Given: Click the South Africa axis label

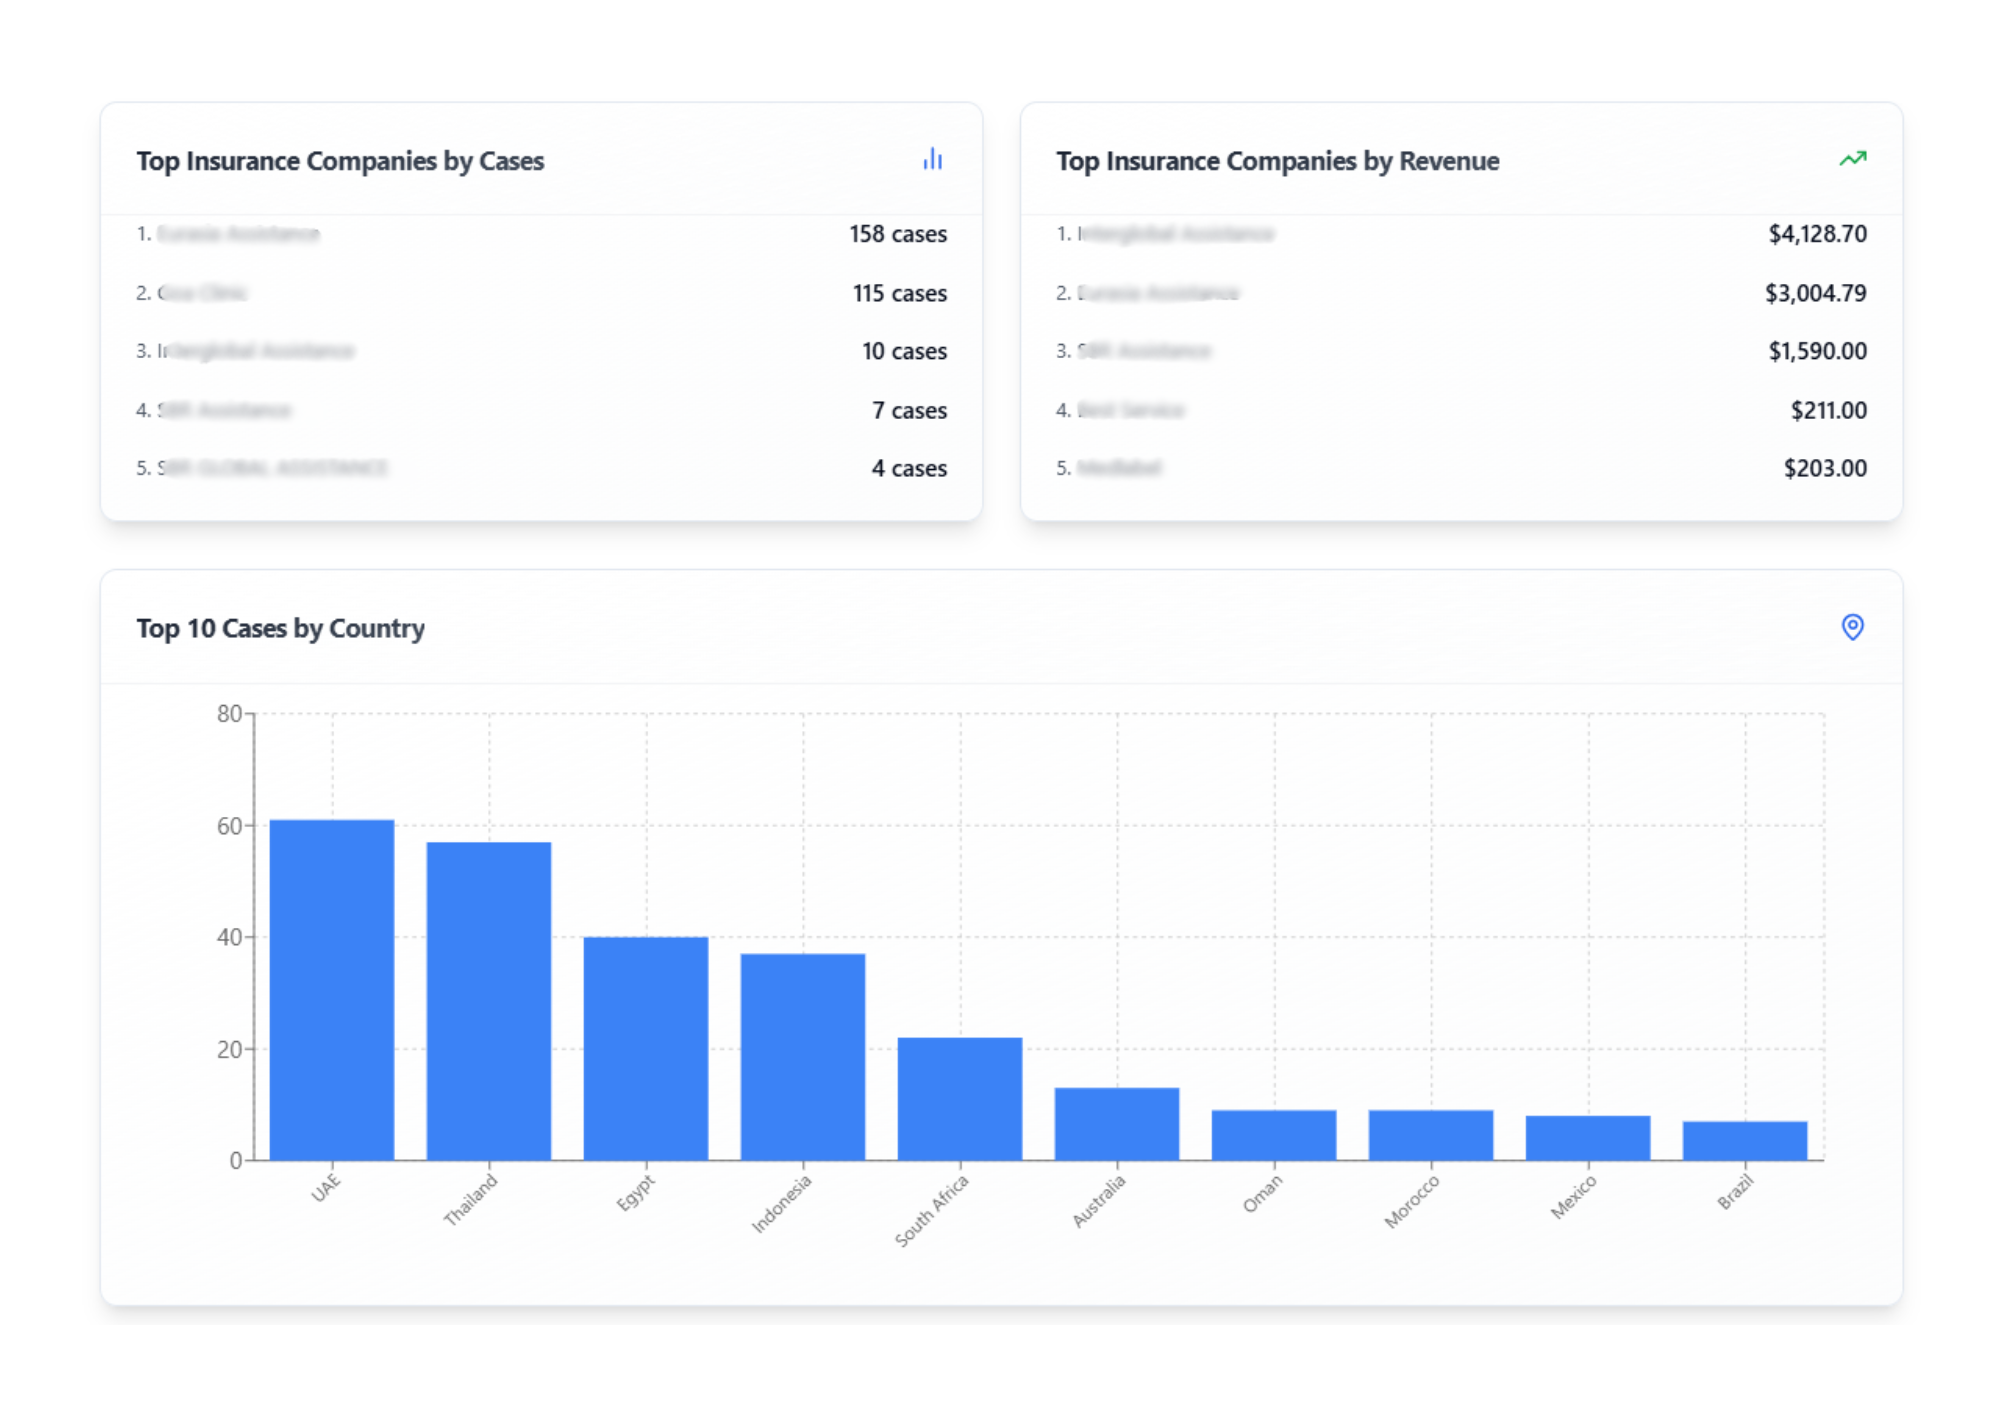Looking at the screenshot, I should pyautogui.click(x=932, y=1212).
